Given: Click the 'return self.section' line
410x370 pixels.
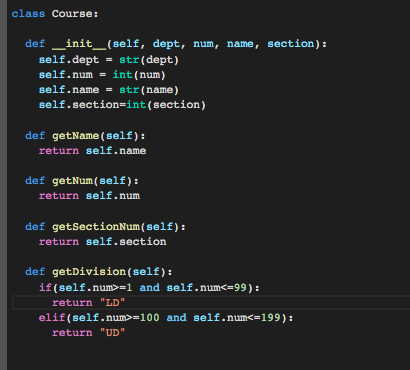Looking at the screenshot, I should click(x=102, y=242).
